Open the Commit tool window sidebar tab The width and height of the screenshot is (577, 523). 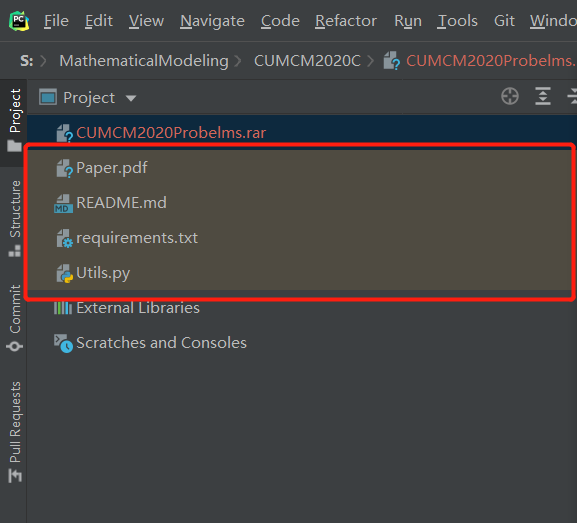15,318
